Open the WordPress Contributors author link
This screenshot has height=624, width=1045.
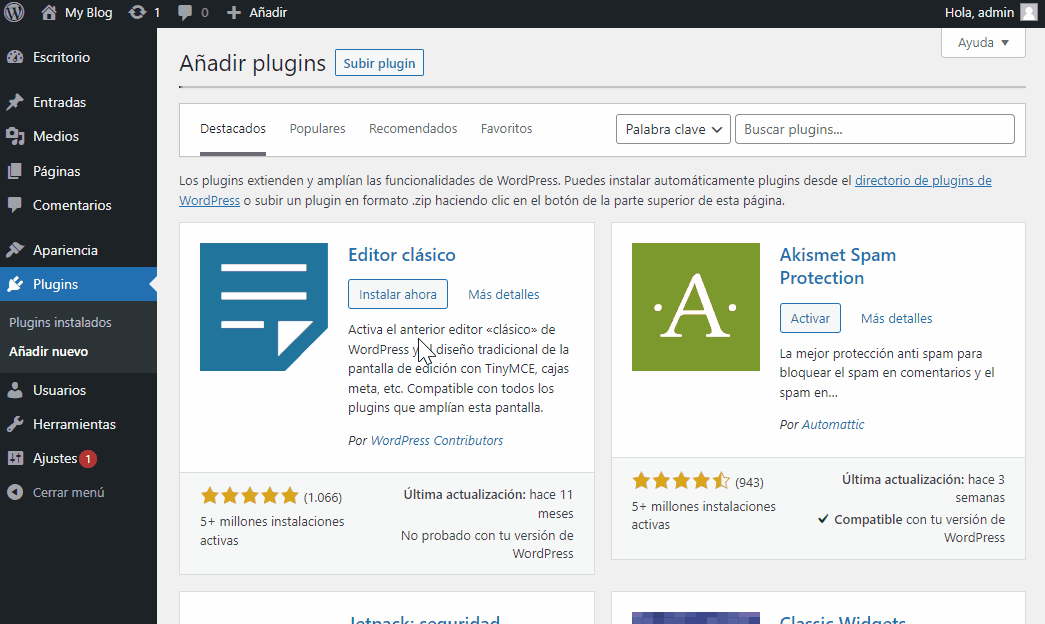pyautogui.click(x=437, y=441)
